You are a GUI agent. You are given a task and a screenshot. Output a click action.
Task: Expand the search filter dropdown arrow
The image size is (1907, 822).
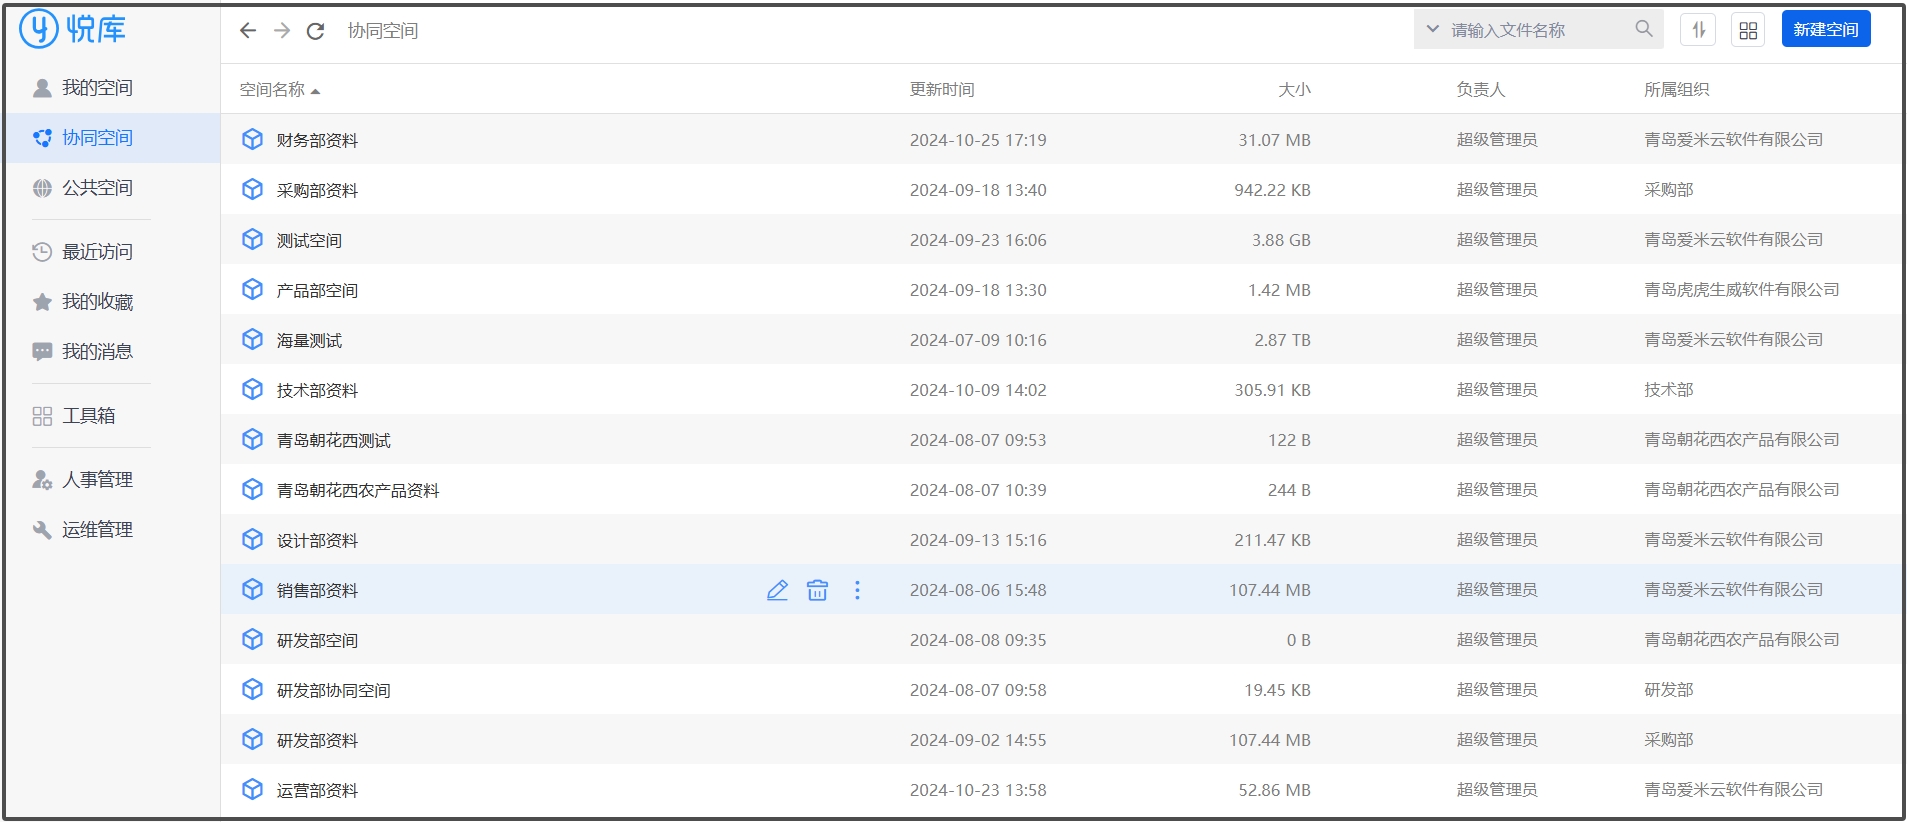click(x=1432, y=29)
